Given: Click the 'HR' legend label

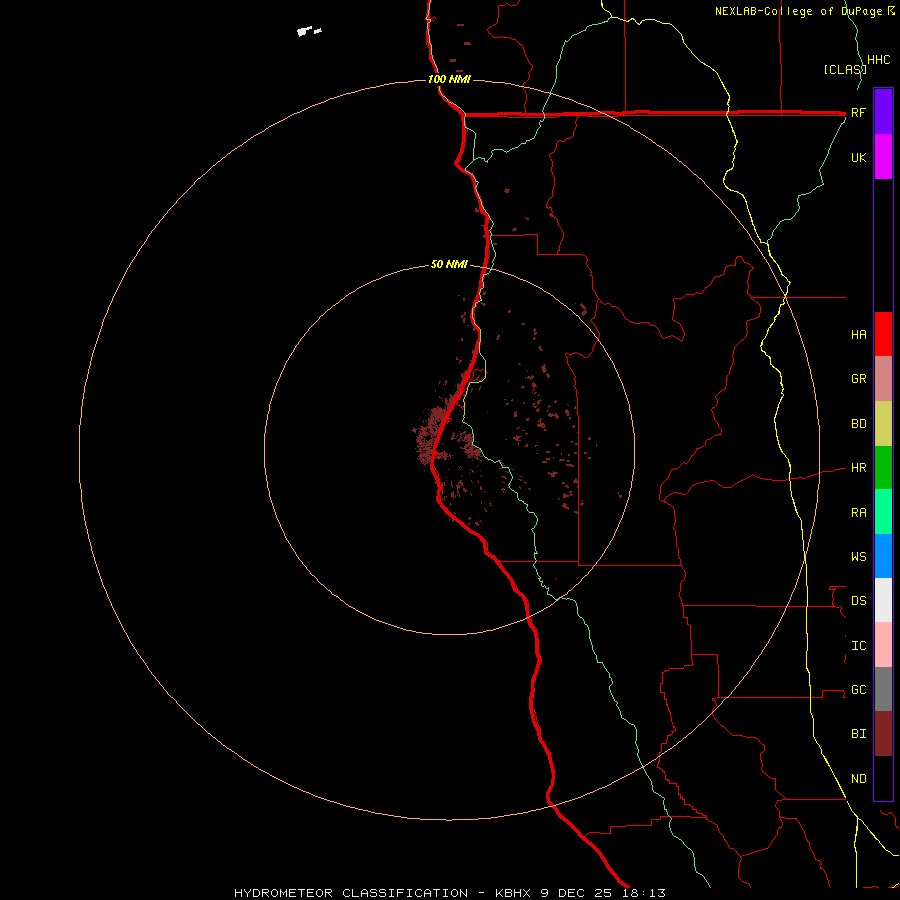Looking at the screenshot, I should 858,468.
